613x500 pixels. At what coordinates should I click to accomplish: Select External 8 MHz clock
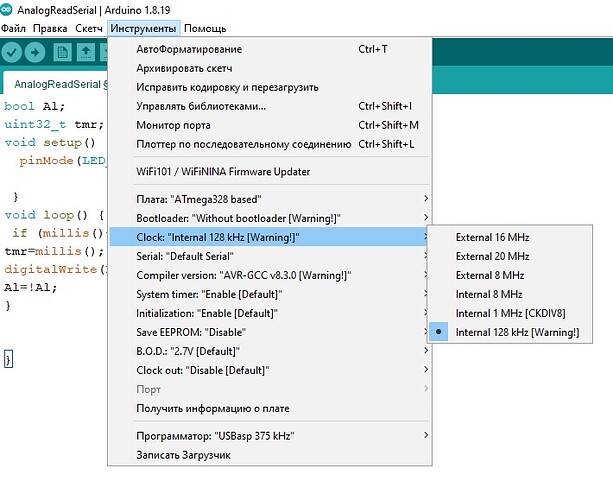point(509,275)
